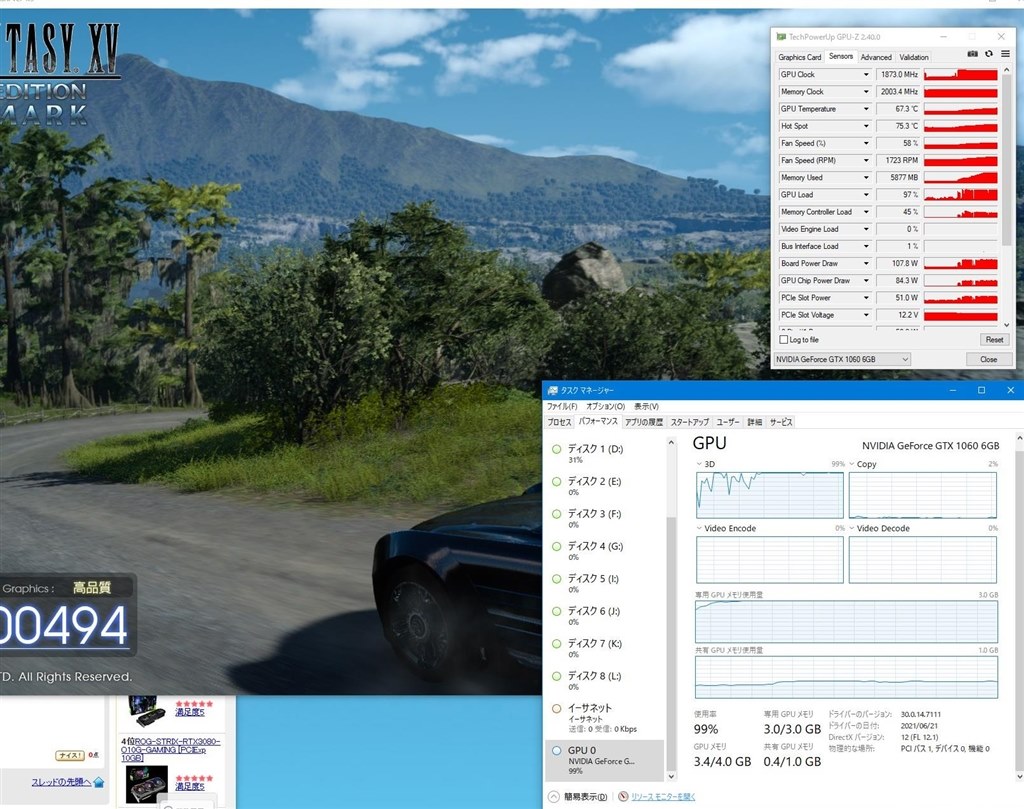Open the Fan Speed (RPM) sensor dropdown
The width and height of the screenshot is (1024, 809).
click(x=866, y=161)
